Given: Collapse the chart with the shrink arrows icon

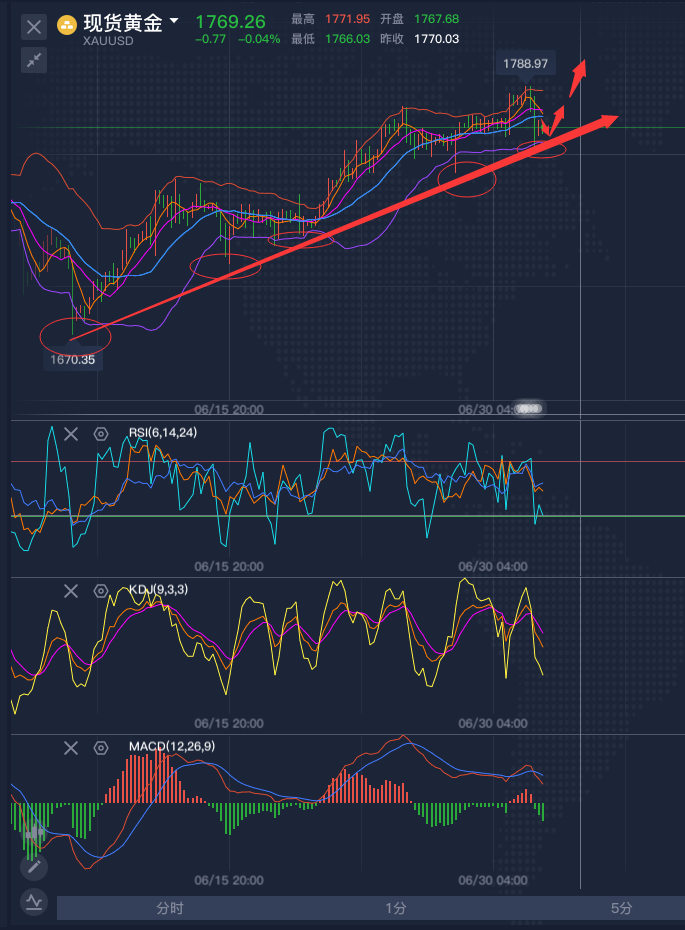Looking at the screenshot, I should point(35,61).
